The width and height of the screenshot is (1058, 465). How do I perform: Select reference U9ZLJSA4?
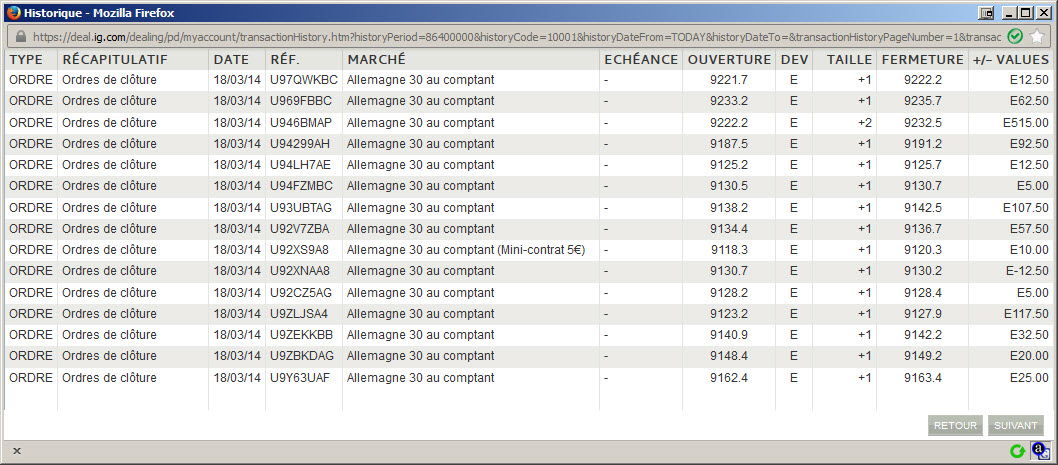(299, 314)
